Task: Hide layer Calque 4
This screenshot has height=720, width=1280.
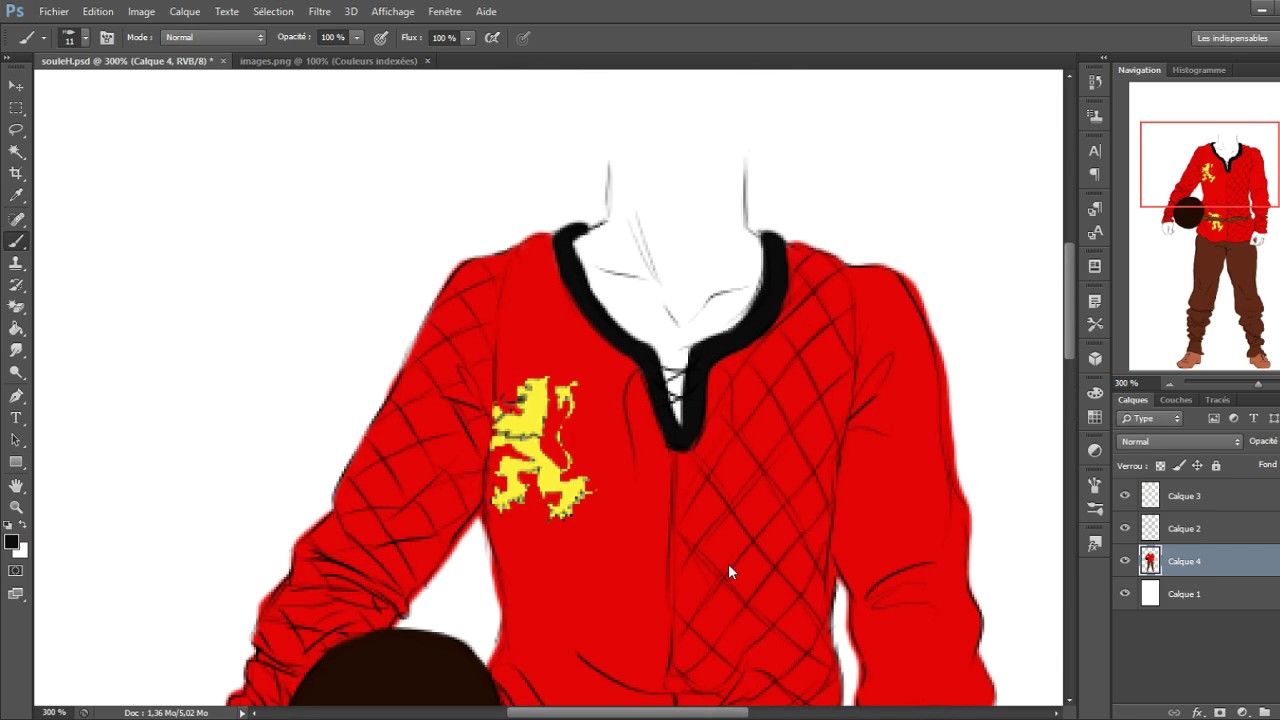Action: click(x=1125, y=561)
